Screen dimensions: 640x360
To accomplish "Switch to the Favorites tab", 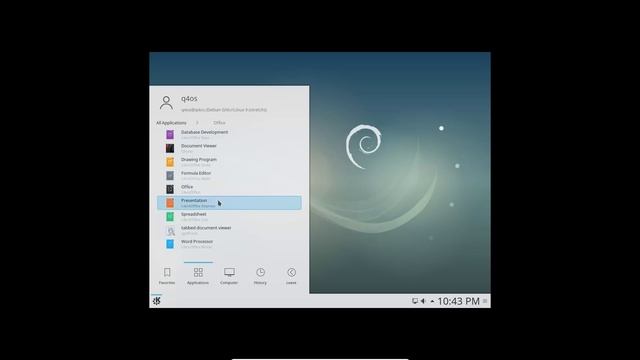I will click(167, 276).
